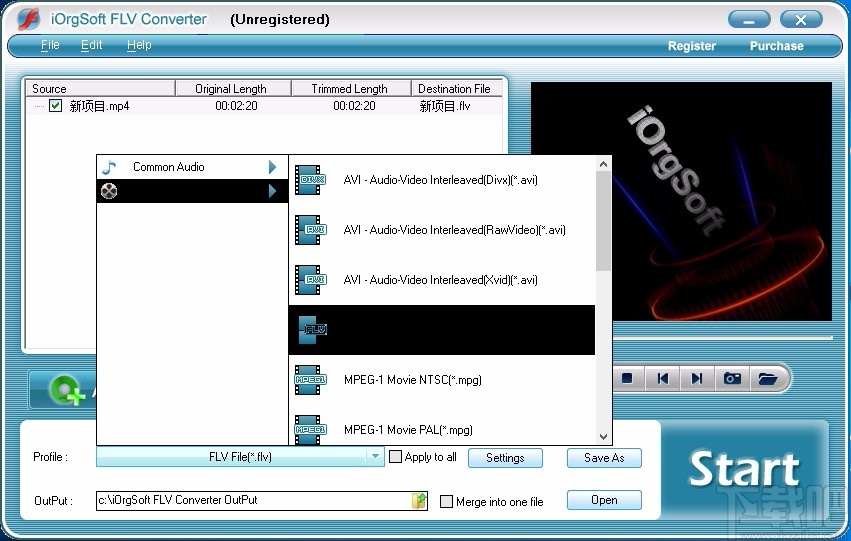Start the conversion with Start button

pos(745,469)
